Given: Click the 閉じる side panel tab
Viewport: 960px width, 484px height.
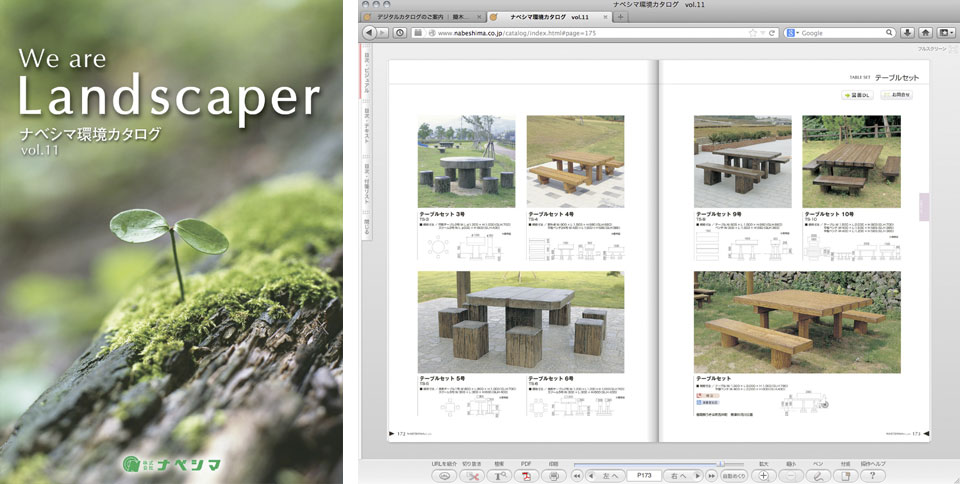Looking at the screenshot, I should [367, 226].
